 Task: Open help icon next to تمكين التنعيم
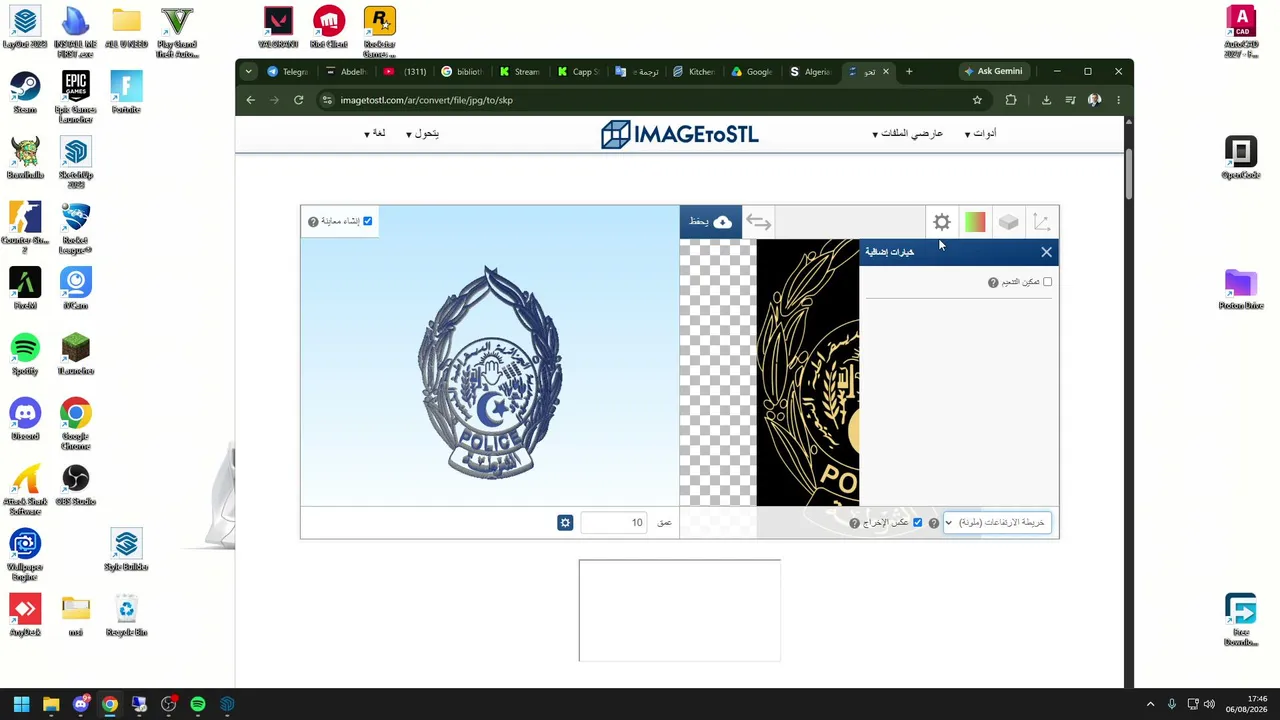tap(993, 283)
